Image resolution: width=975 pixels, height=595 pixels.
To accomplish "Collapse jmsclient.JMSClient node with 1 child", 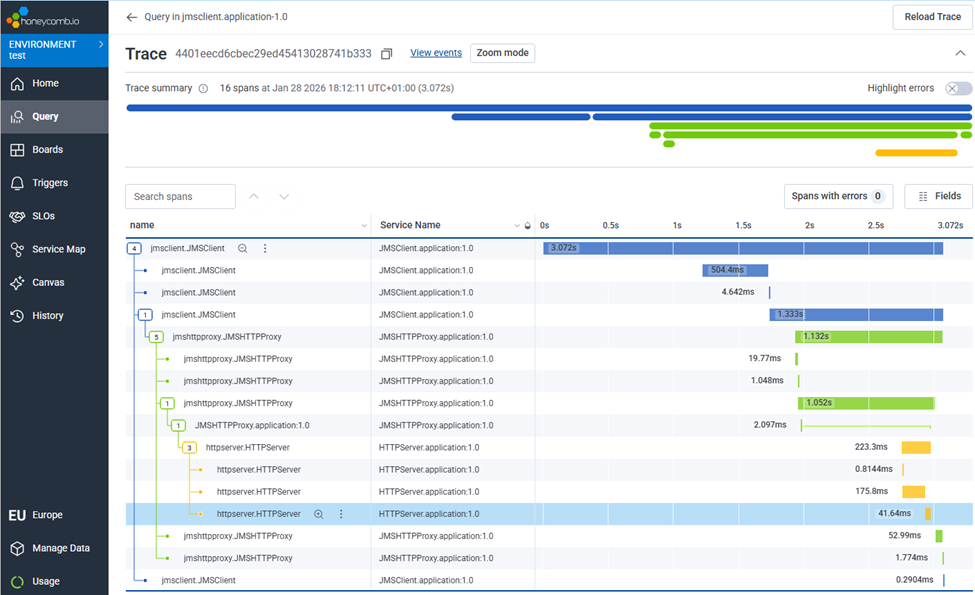I will (x=145, y=315).
